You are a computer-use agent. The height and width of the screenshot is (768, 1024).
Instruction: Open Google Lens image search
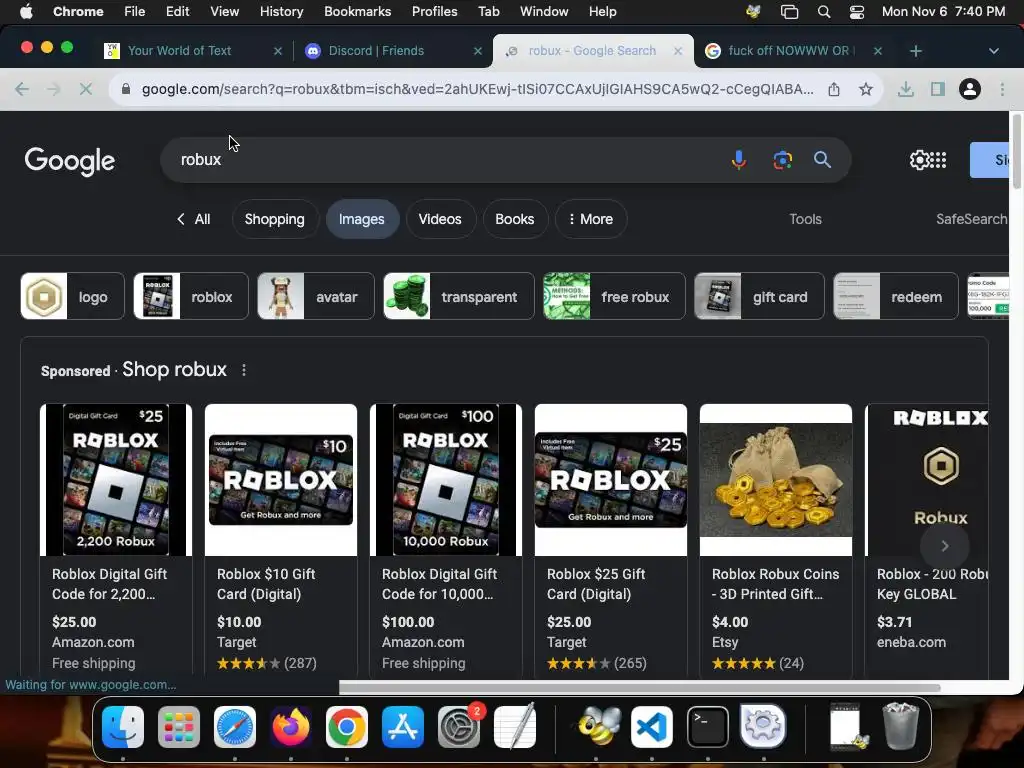tap(782, 160)
